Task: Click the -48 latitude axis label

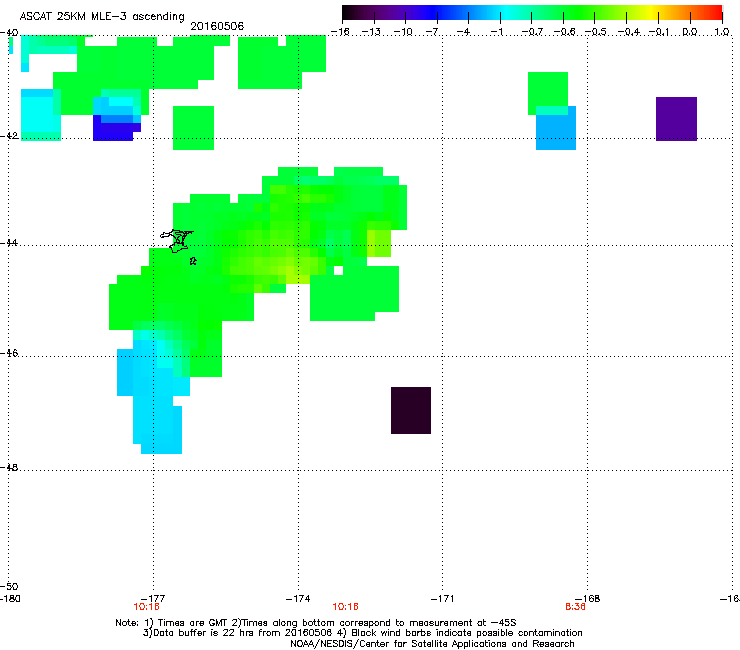Action: click(x=9, y=467)
